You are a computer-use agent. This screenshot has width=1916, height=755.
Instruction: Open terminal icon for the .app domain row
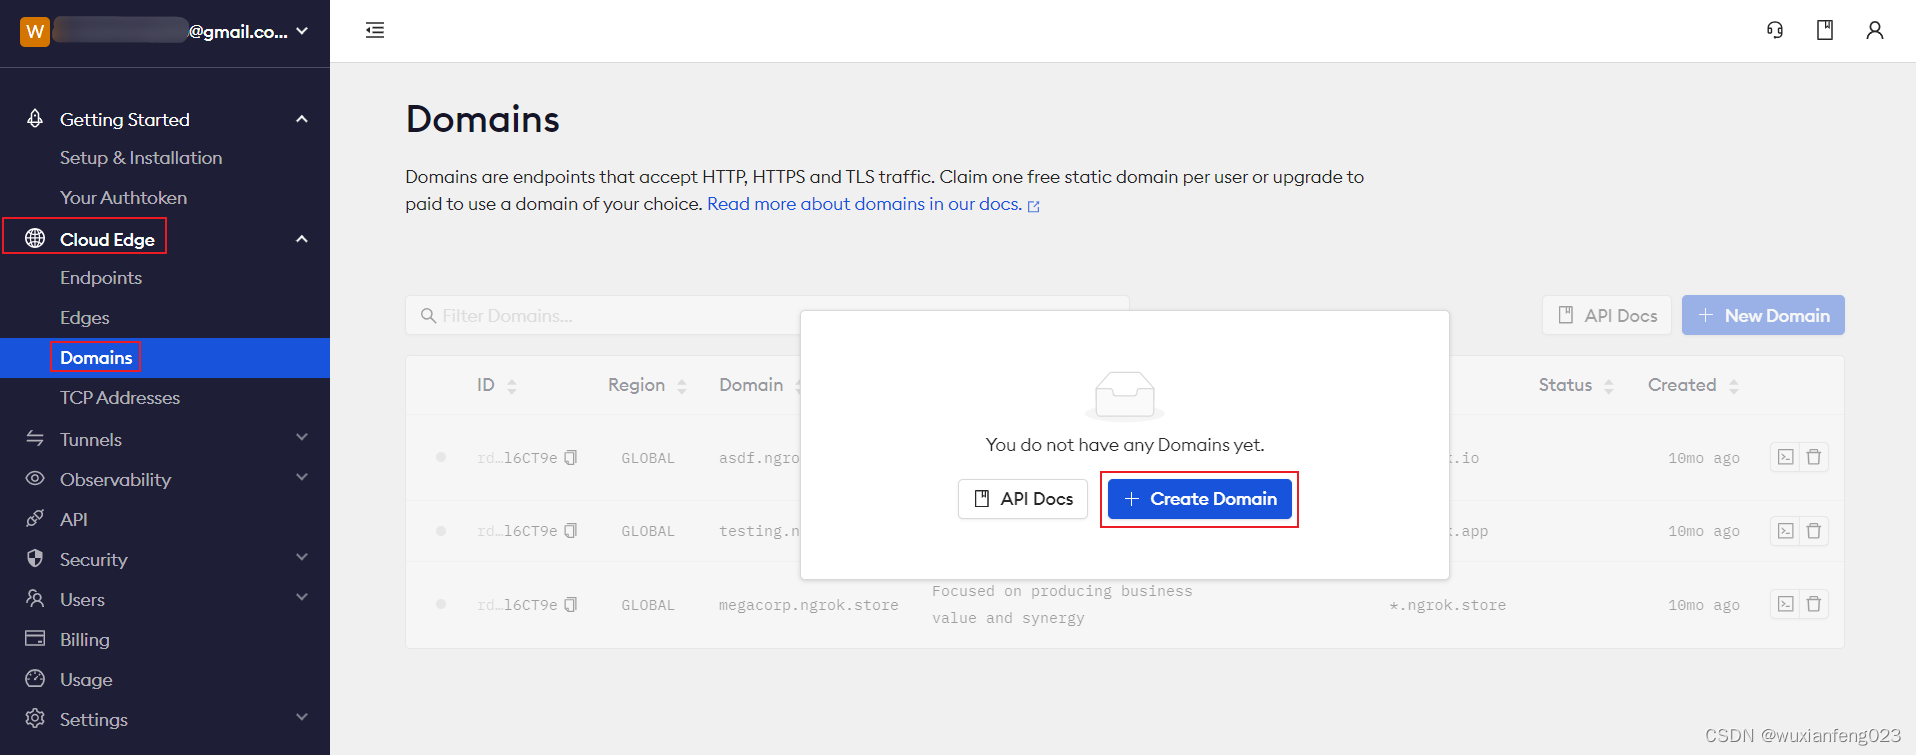pos(1785,530)
